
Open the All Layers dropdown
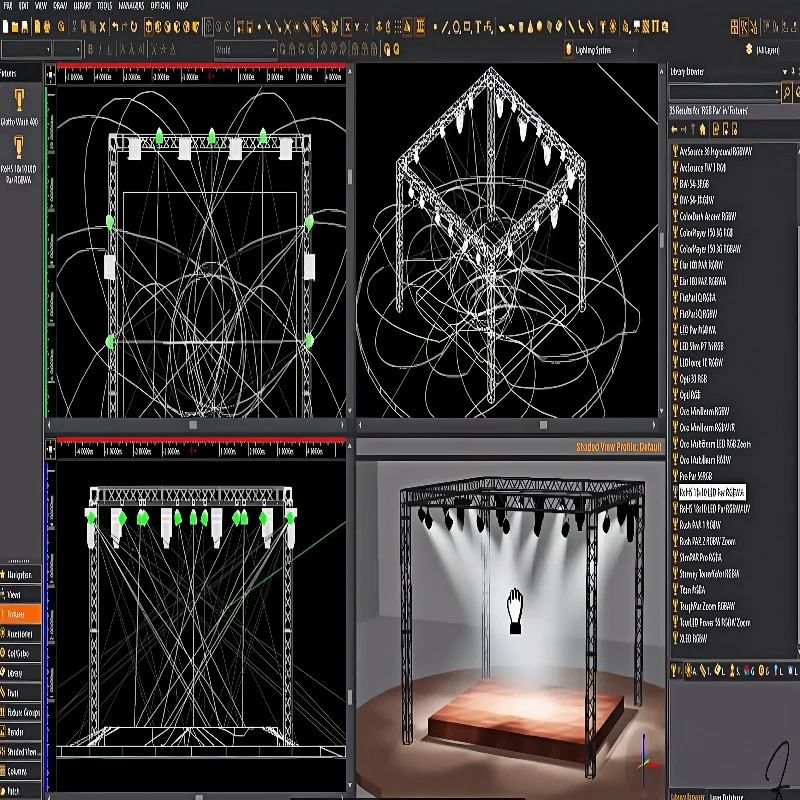pyautogui.click(x=767, y=50)
